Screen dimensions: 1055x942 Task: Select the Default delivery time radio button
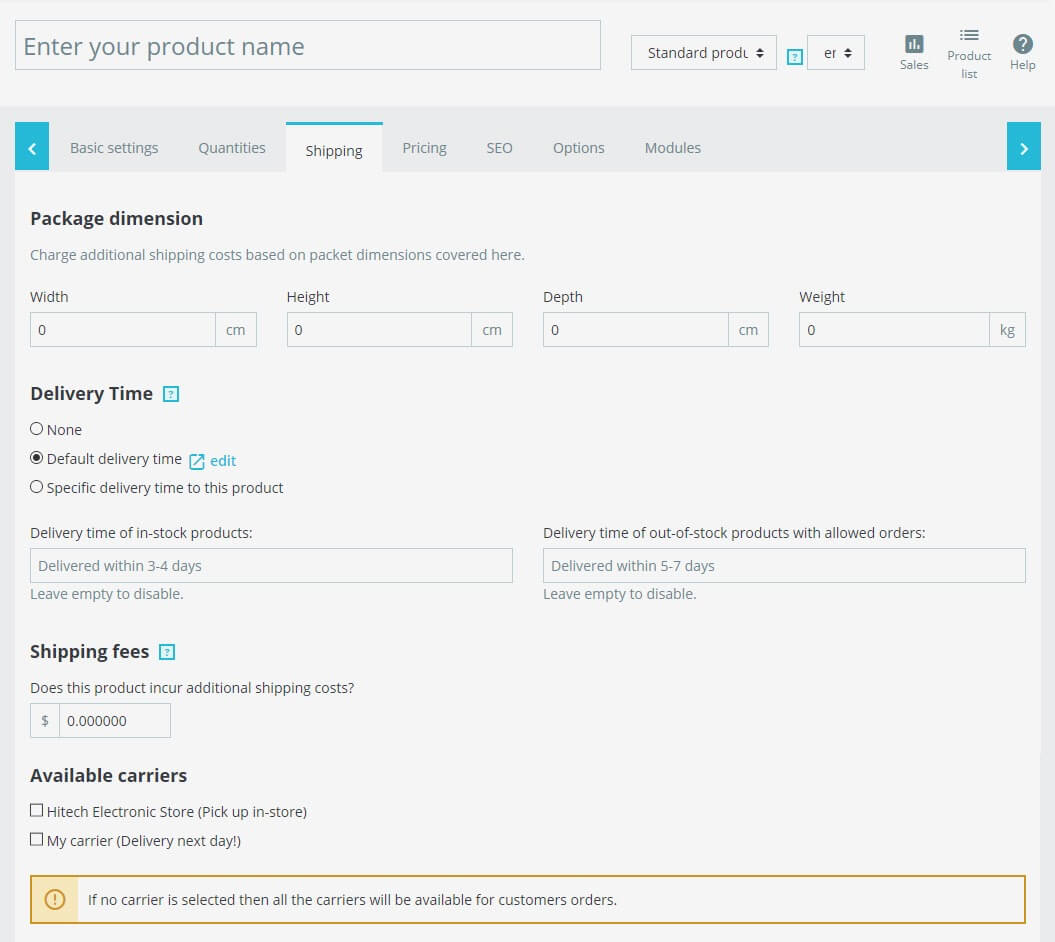click(x=36, y=457)
